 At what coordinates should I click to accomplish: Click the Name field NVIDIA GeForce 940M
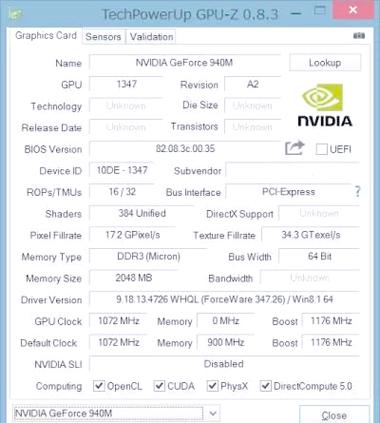pos(184,63)
